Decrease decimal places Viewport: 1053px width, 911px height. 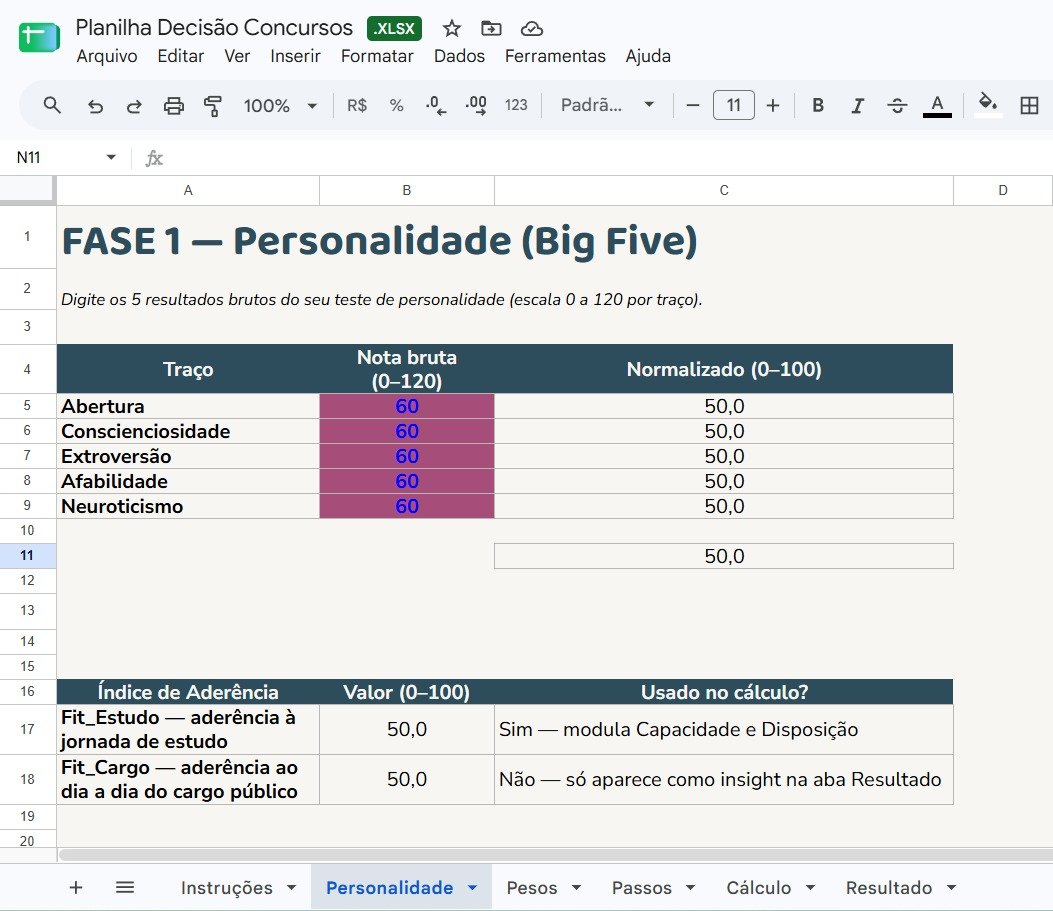click(x=436, y=105)
